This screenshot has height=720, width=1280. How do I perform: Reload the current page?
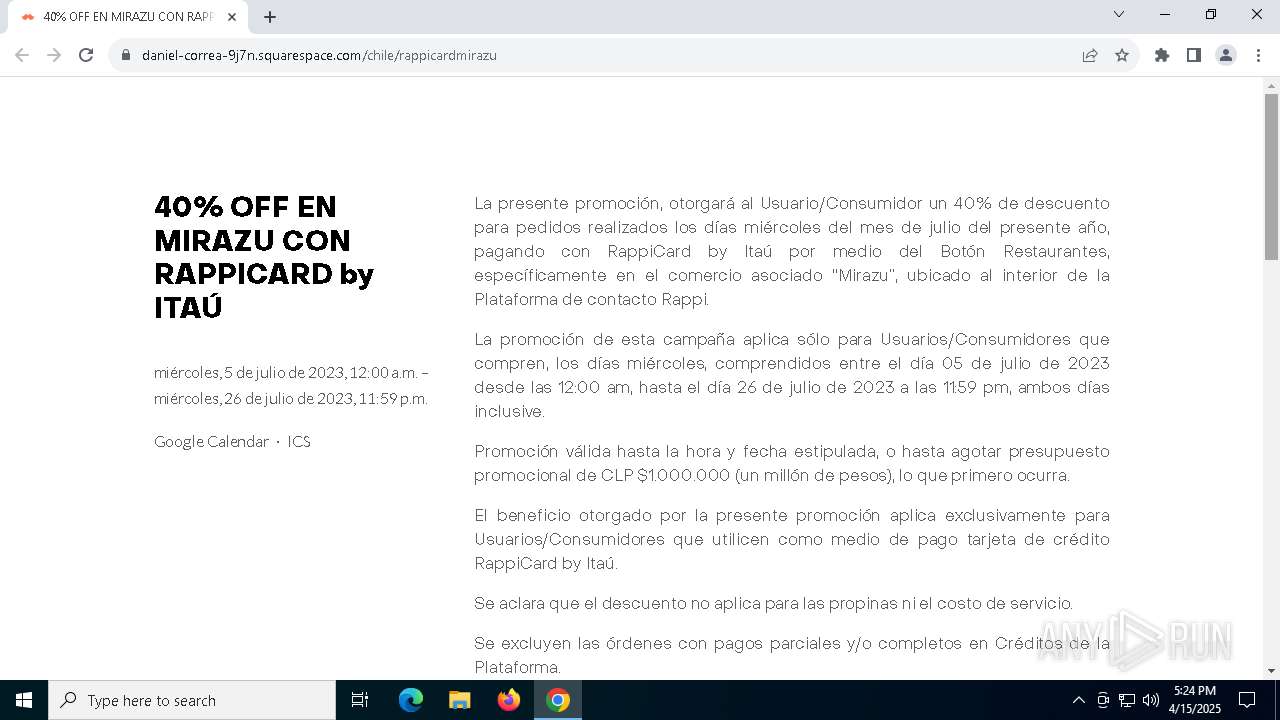(86, 55)
